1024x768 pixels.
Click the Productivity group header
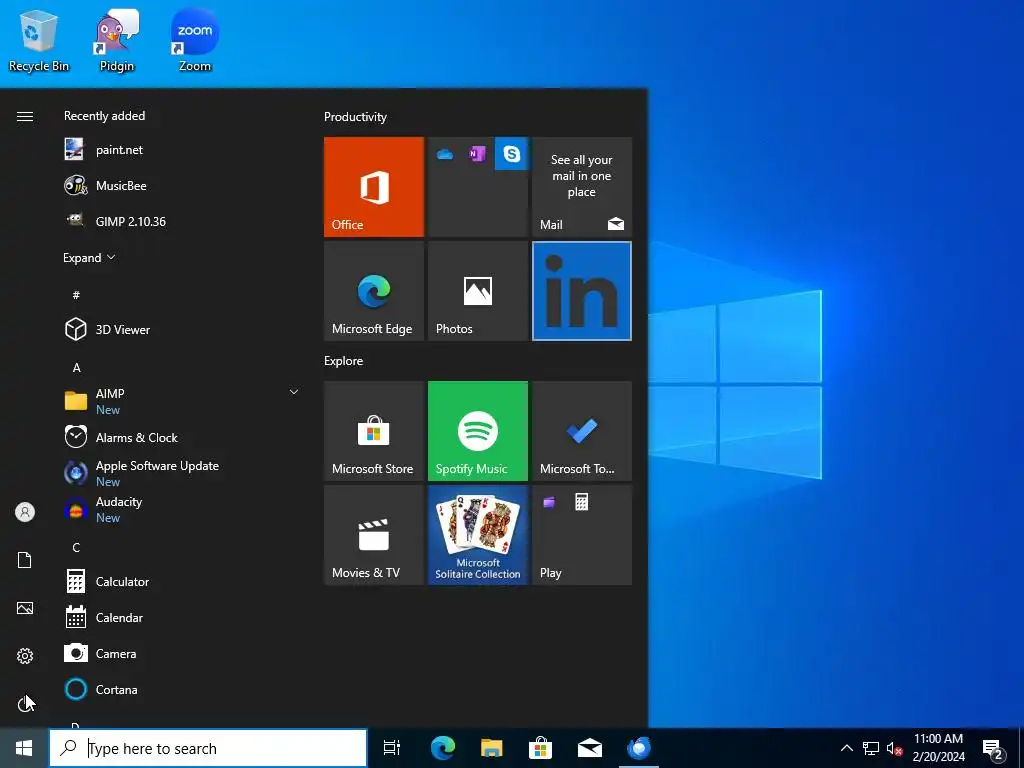coord(355,117)
